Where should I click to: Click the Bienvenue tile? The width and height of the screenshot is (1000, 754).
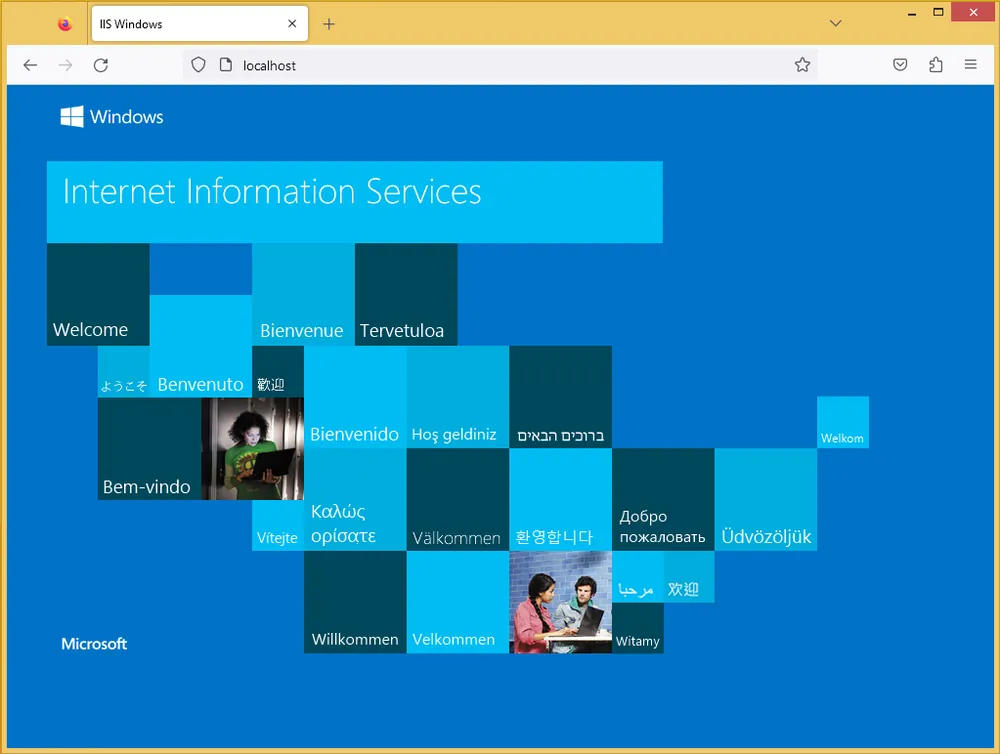coord(304,294)
